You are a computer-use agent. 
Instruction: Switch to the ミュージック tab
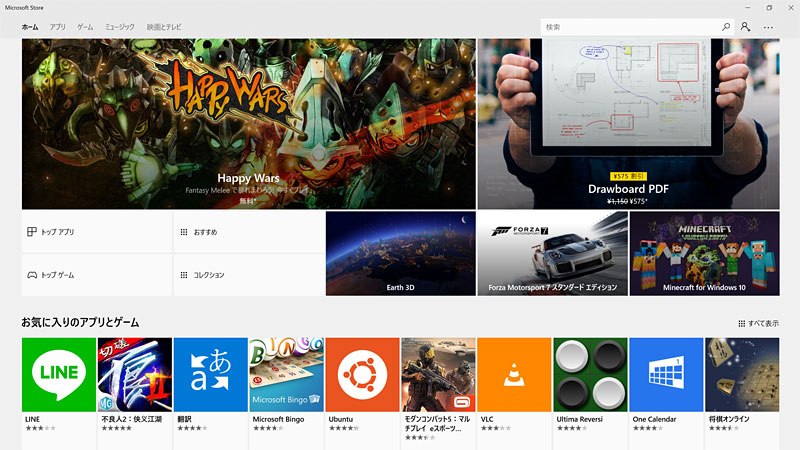[x=120, y=27]
